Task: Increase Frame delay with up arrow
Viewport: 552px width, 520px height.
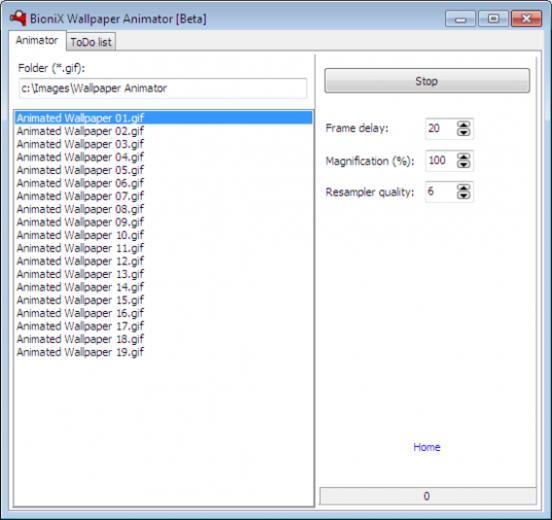Action: pyautogui.click(x=463, y=125)
